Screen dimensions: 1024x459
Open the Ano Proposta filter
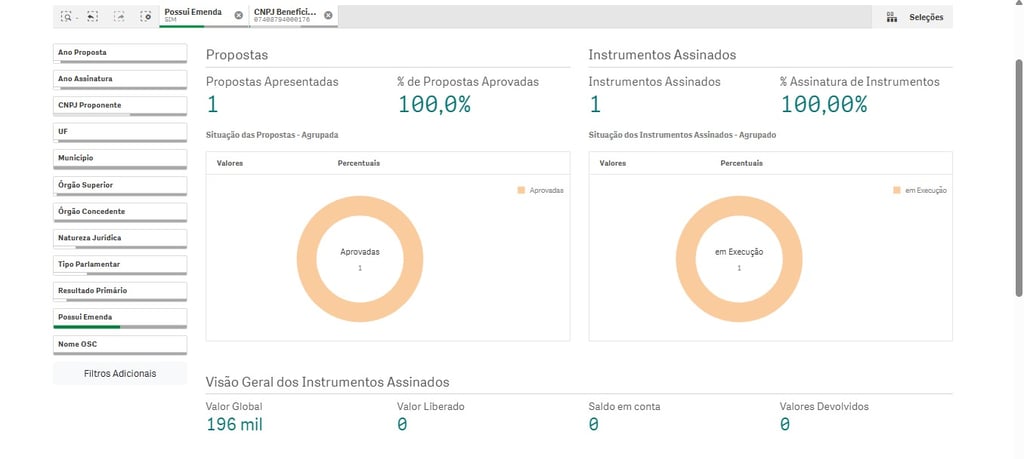coord(120,54)
